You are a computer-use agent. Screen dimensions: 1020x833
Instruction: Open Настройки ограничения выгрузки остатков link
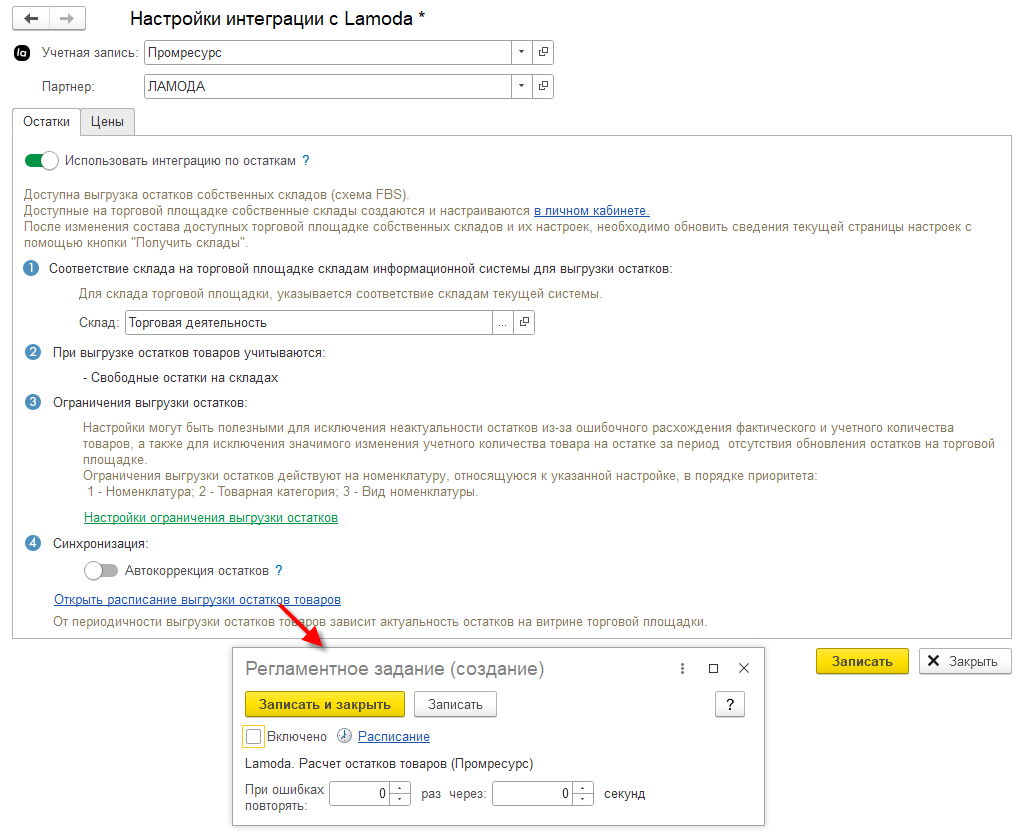point(211,518)
